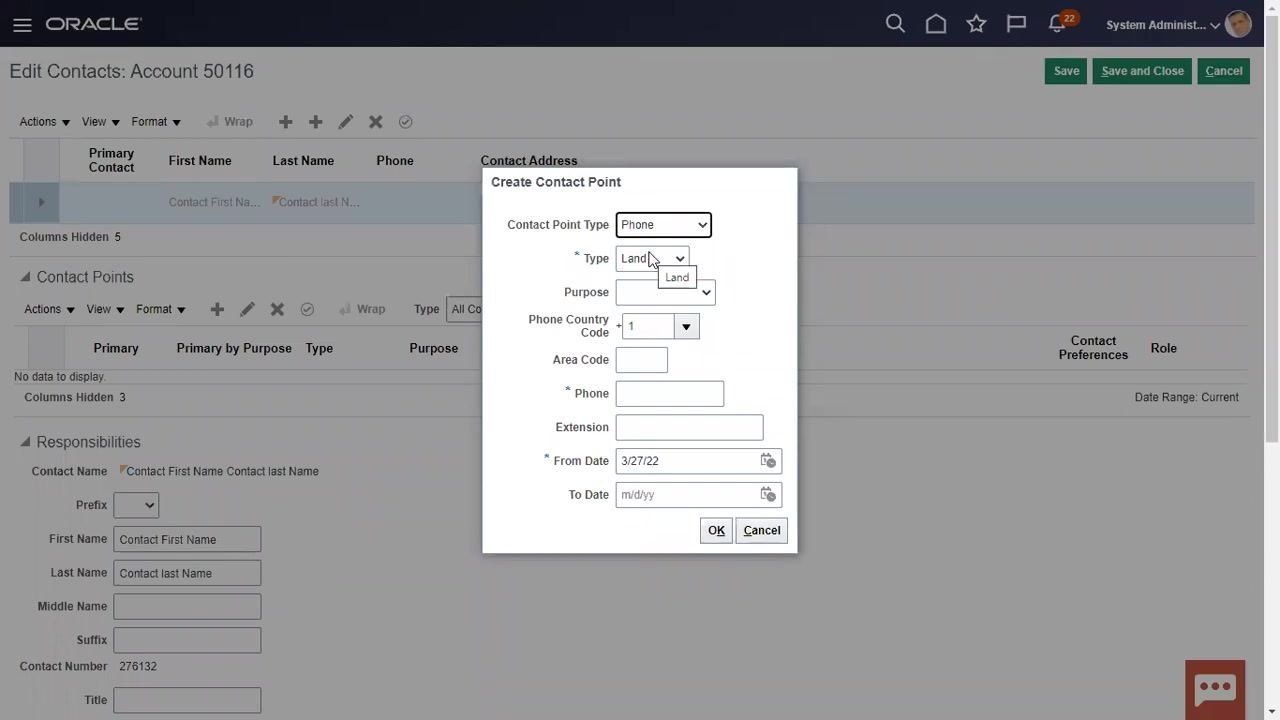1280x720 pixels.
Task: Open calendar picker for To Date
Action: 767,495
